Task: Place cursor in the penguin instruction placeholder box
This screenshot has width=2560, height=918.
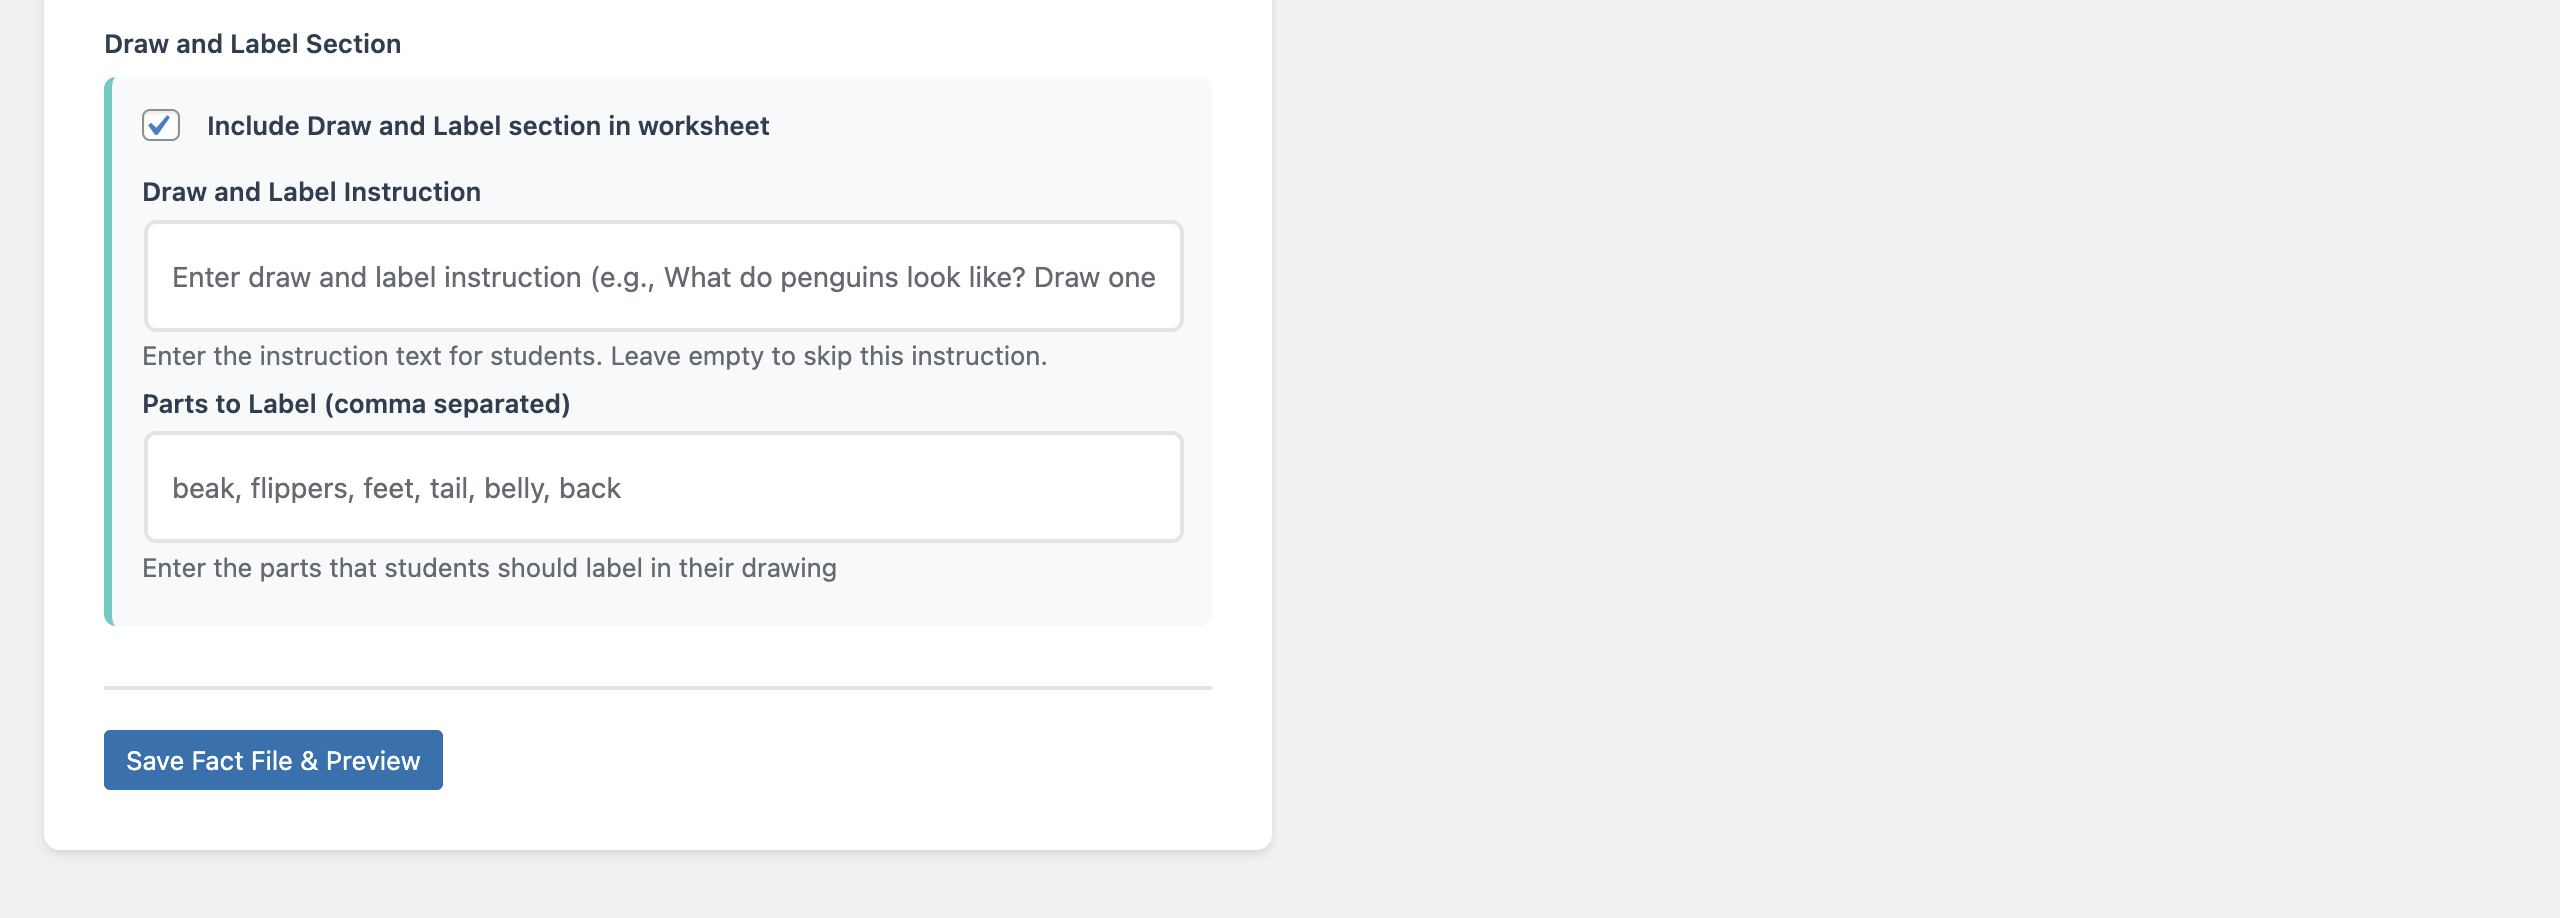Action: tap(663, 276)
